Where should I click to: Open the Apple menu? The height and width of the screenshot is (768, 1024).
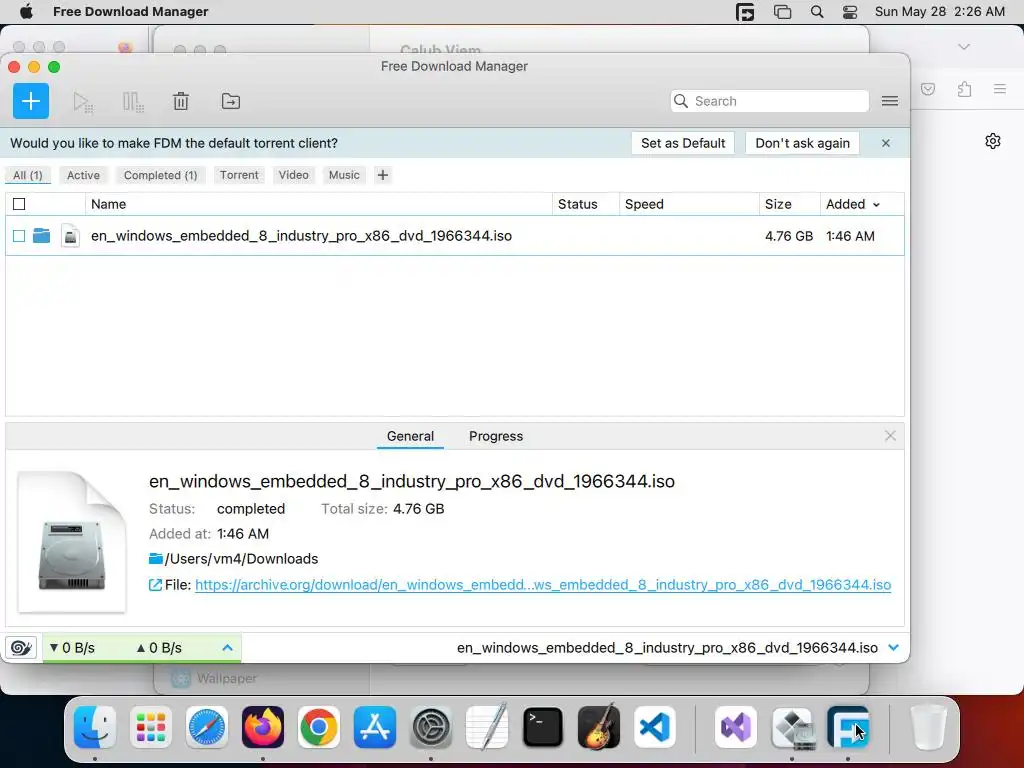tap(26, 12)
